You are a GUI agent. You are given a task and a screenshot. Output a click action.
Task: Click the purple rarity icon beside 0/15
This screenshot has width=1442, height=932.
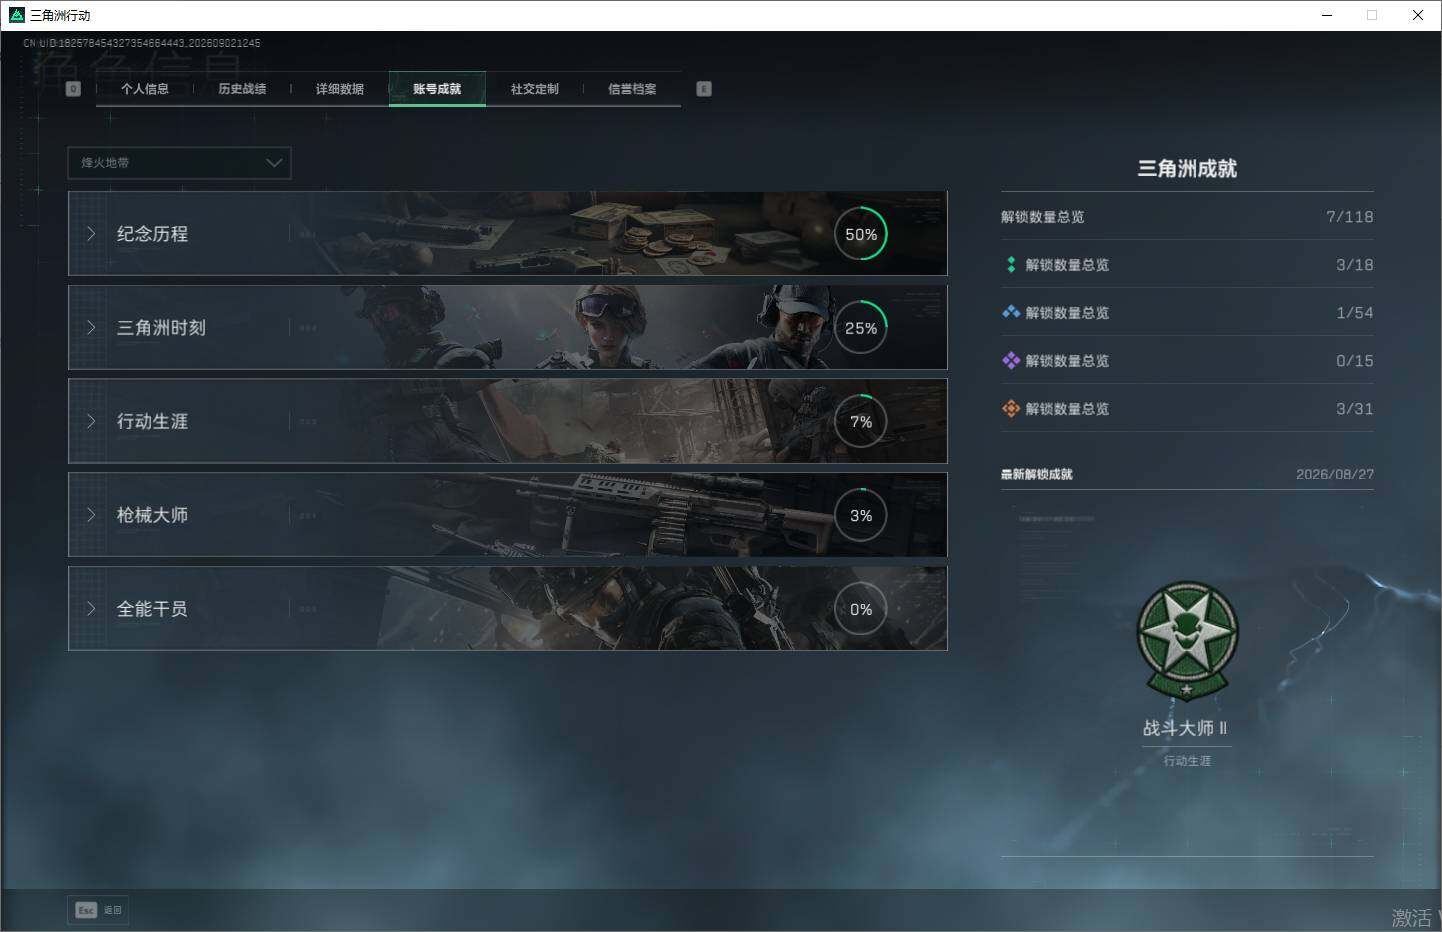[x=1011, y=361]
